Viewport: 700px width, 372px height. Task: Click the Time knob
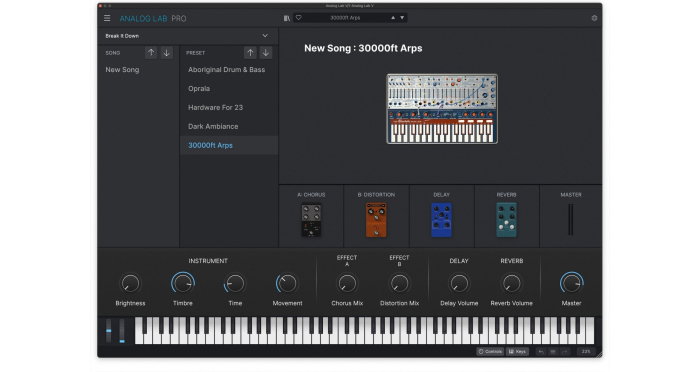click(235, 283)
